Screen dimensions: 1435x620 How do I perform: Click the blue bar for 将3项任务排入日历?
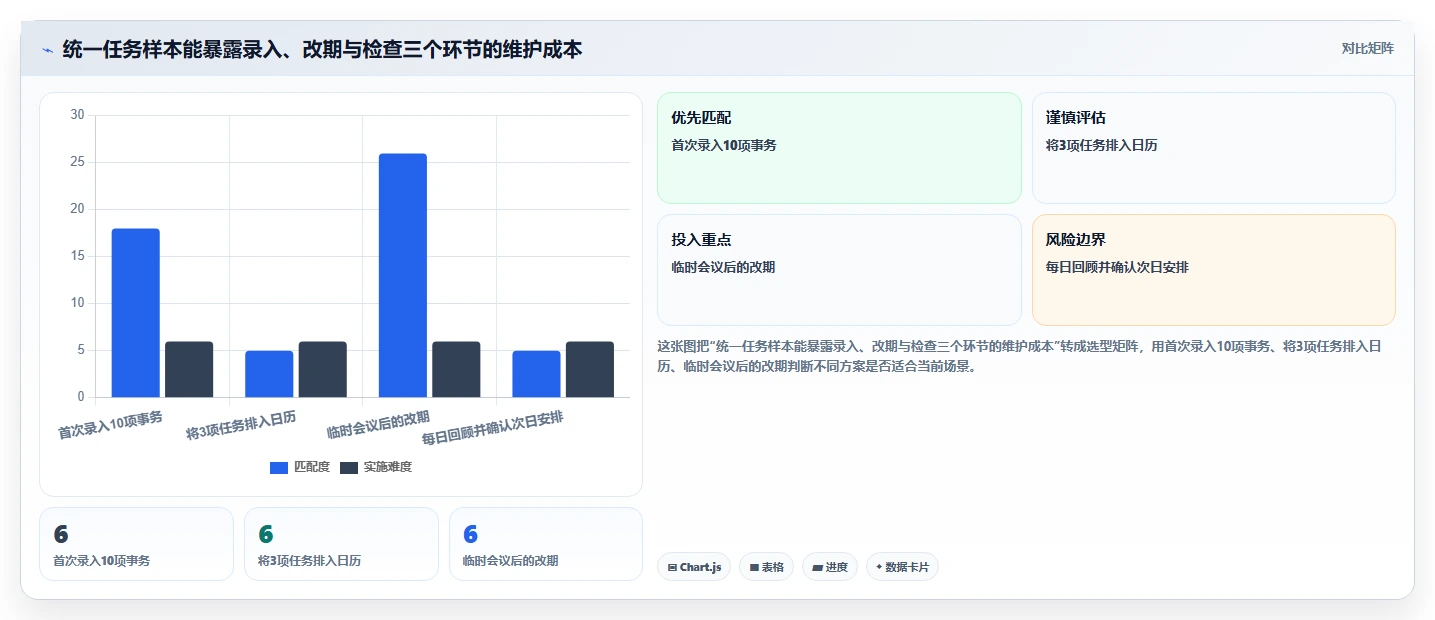[x=269, y=374]
